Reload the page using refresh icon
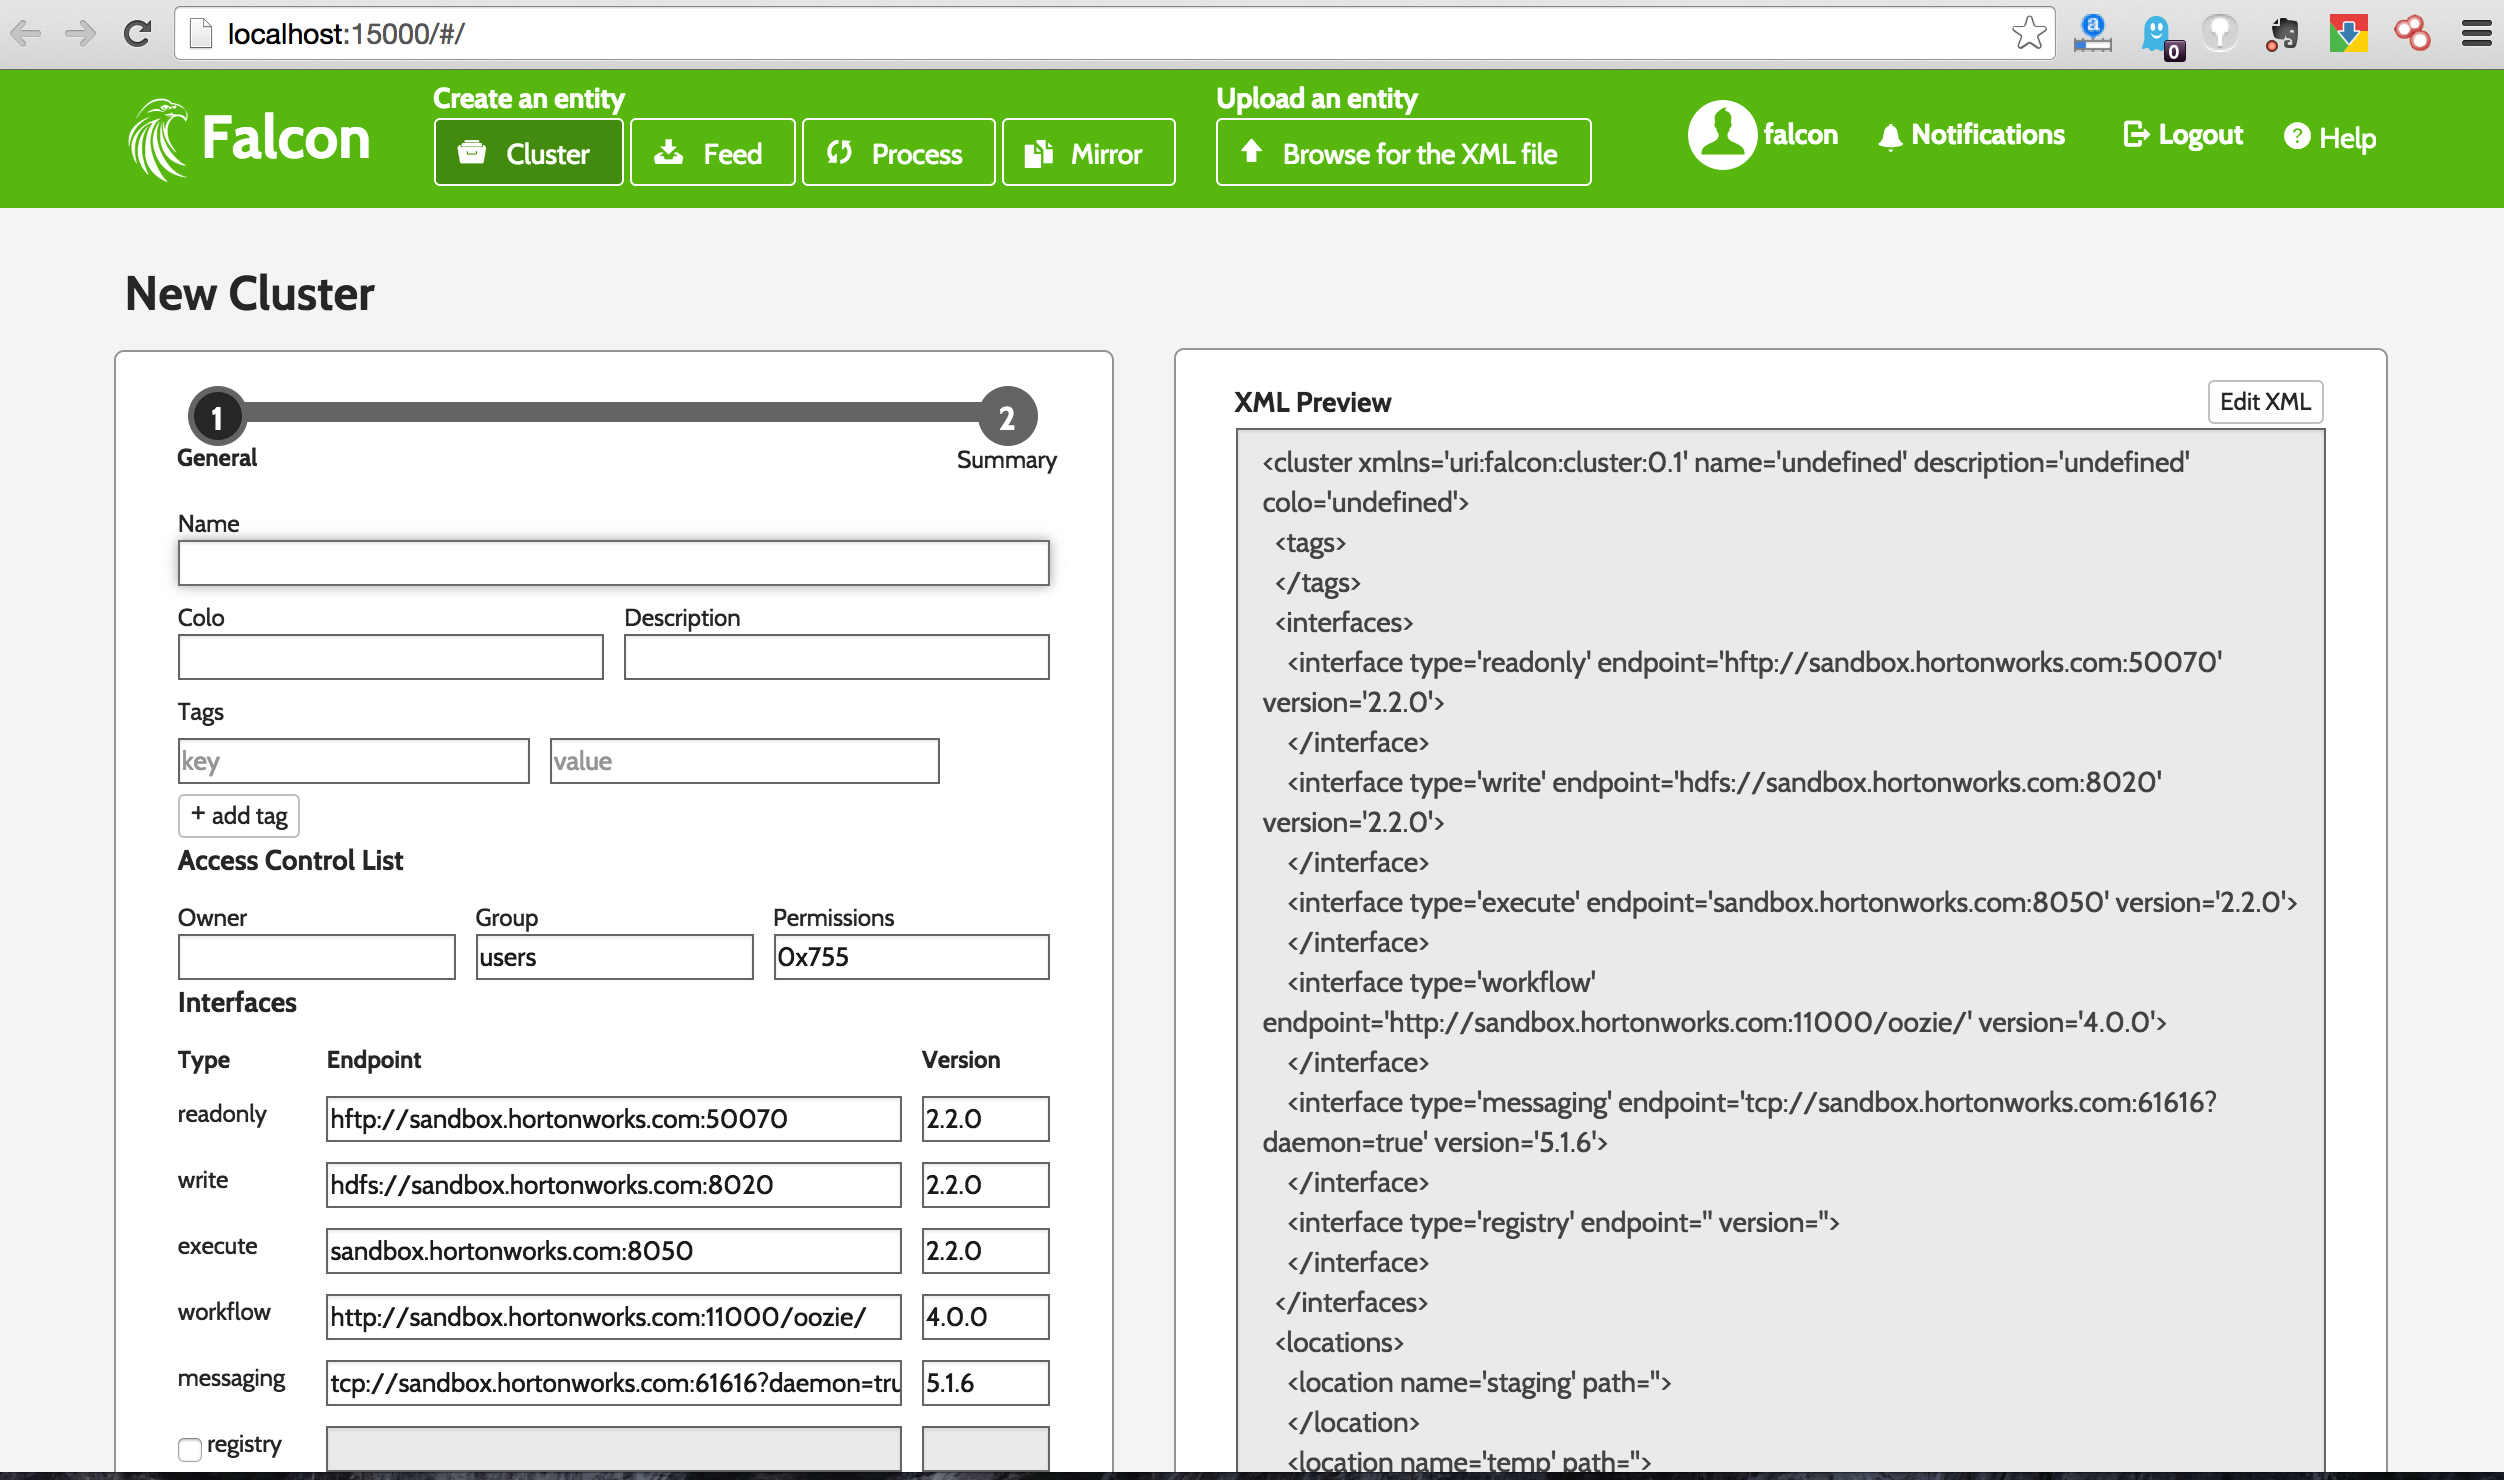 (137, 34)
